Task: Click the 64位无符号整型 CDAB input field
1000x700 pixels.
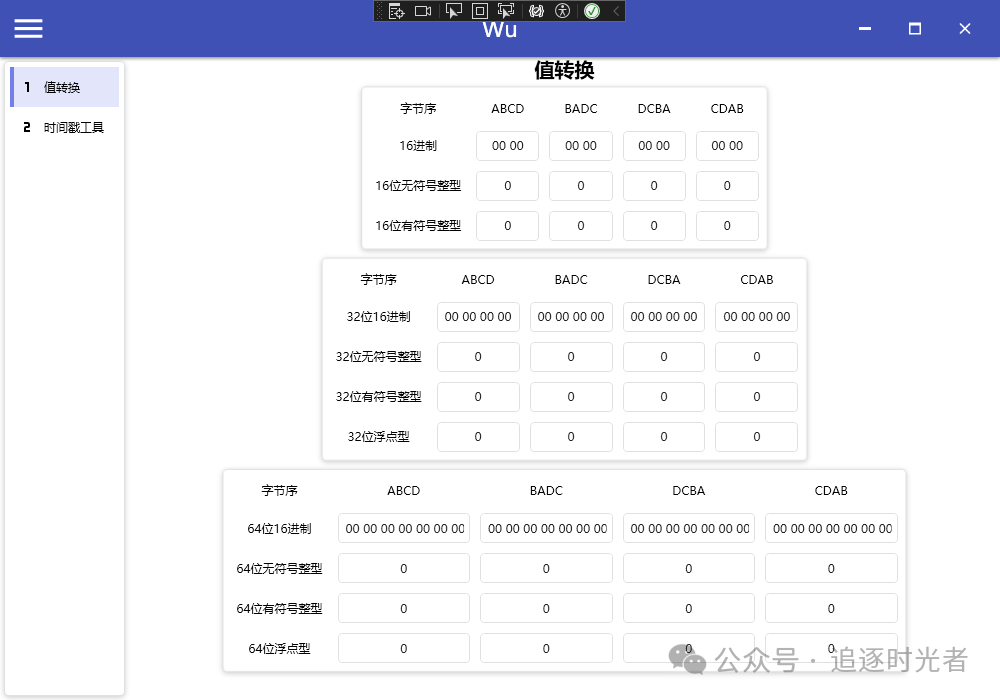Action: [831, 567]
